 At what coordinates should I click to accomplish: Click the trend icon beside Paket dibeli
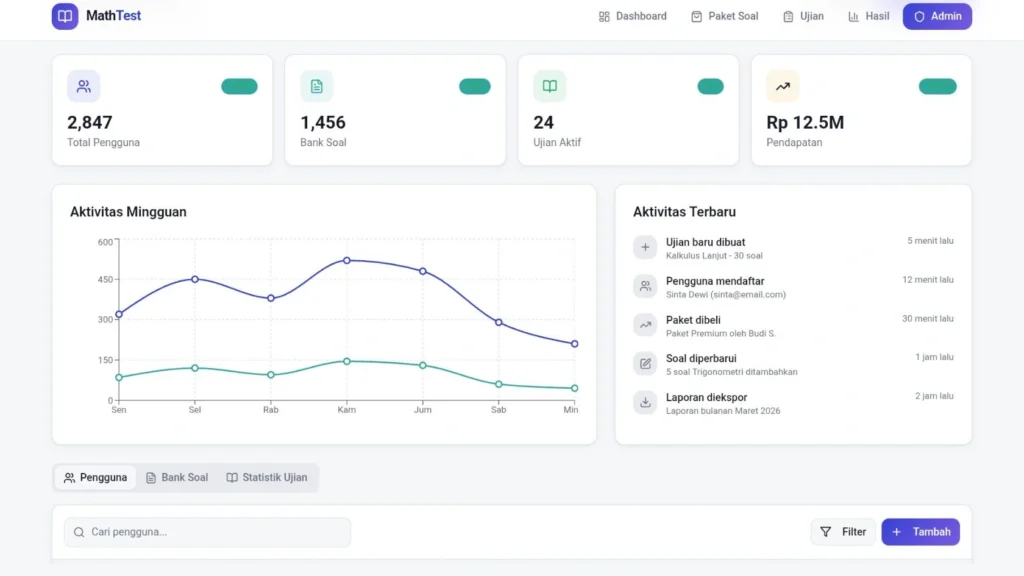pos(645,325)
